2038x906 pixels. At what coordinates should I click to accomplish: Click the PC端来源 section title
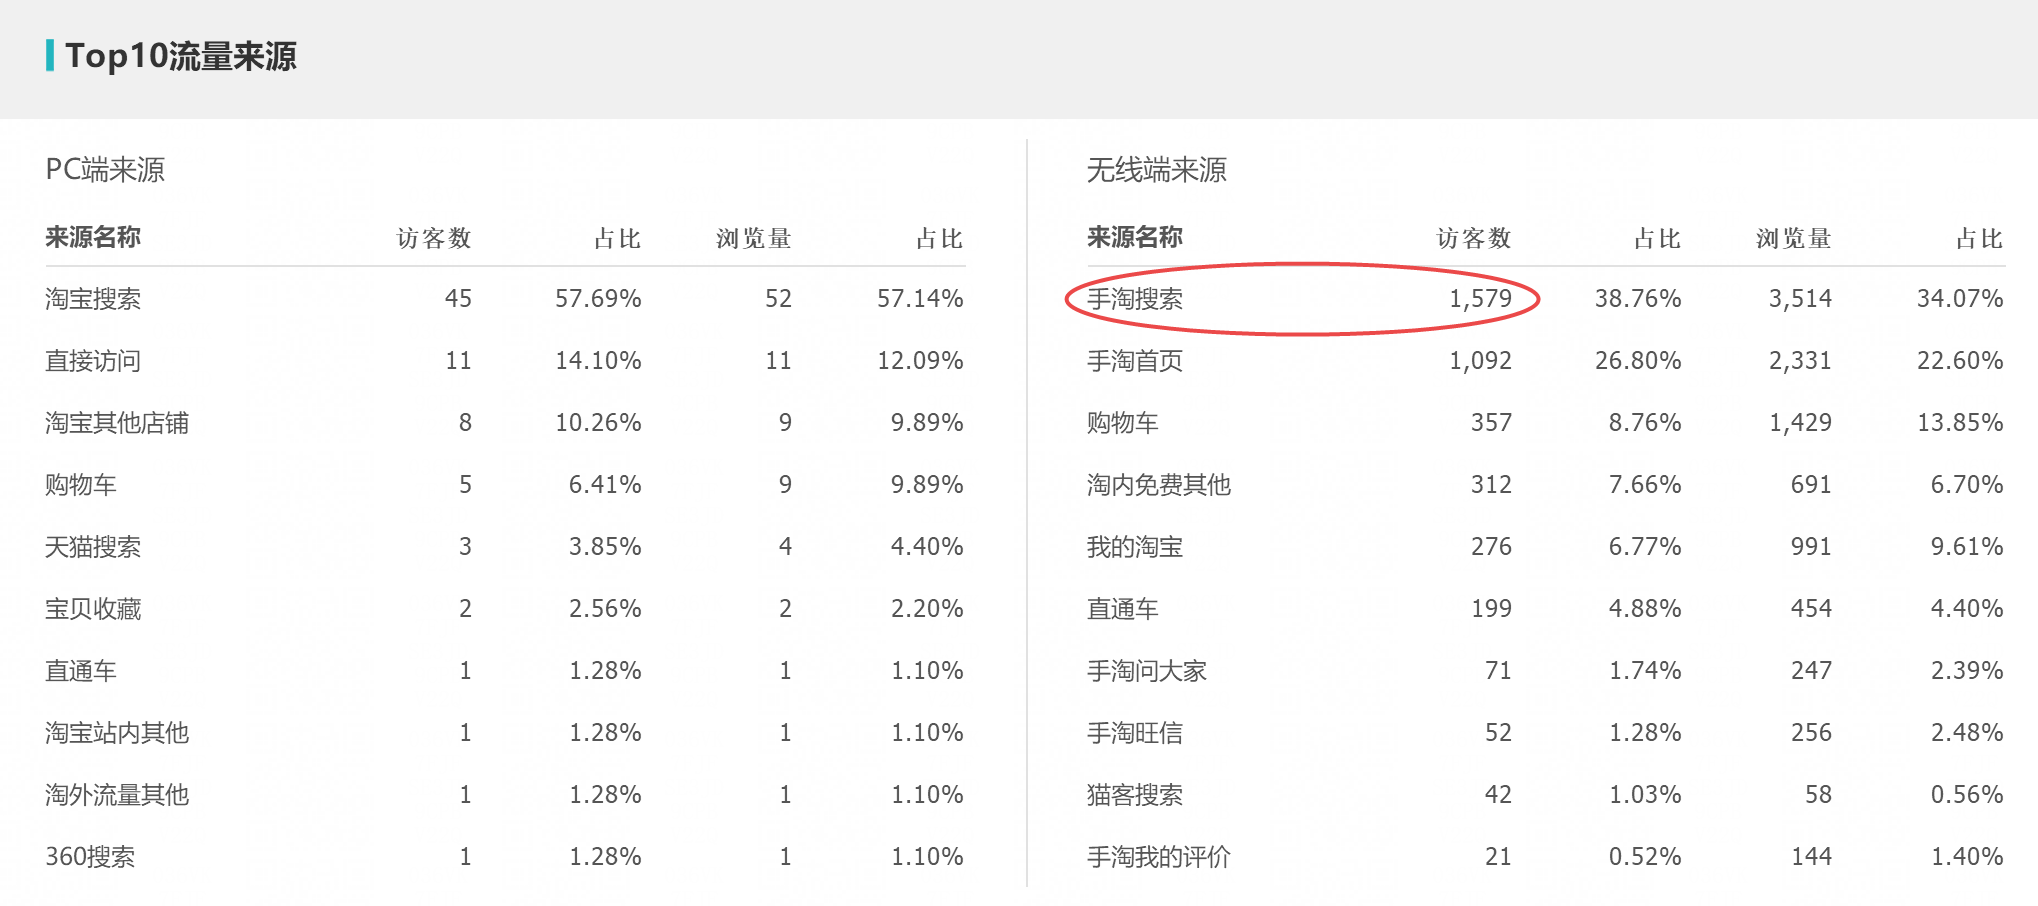pos(105,170)
